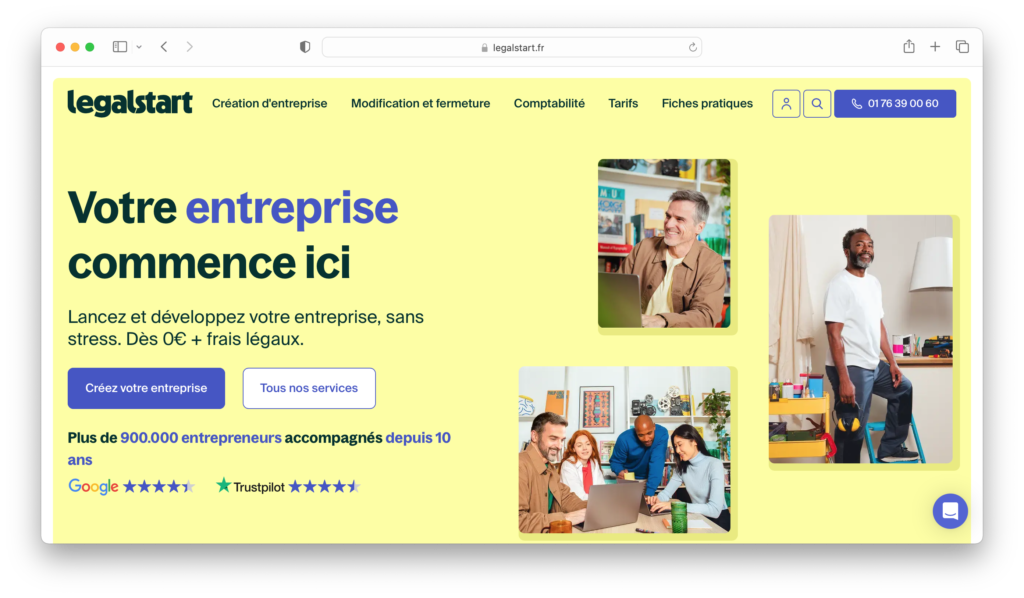Click the legalstart.fr address bar
Viewport: 1024px width, 598px height.
pyautogui.click(x=512, y=46)
